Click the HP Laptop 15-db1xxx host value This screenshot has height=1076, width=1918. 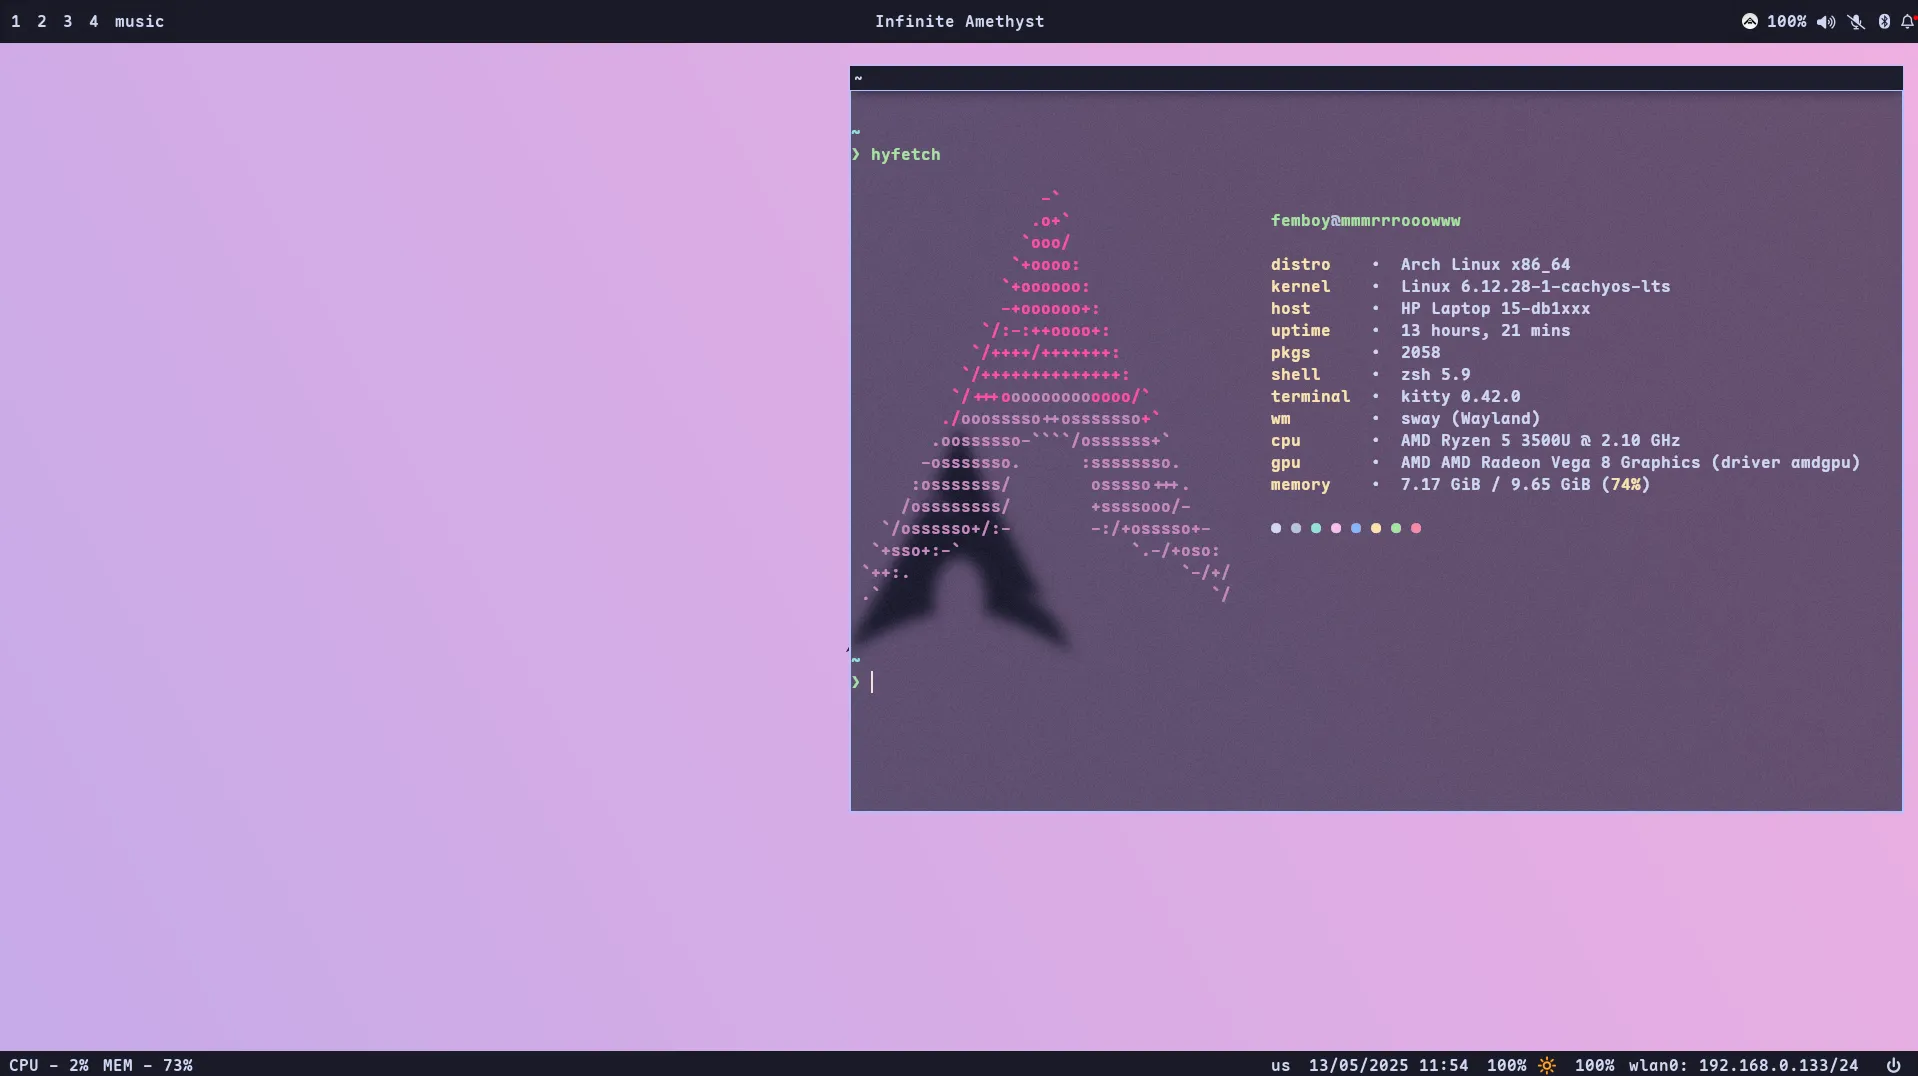(1495, 308)
